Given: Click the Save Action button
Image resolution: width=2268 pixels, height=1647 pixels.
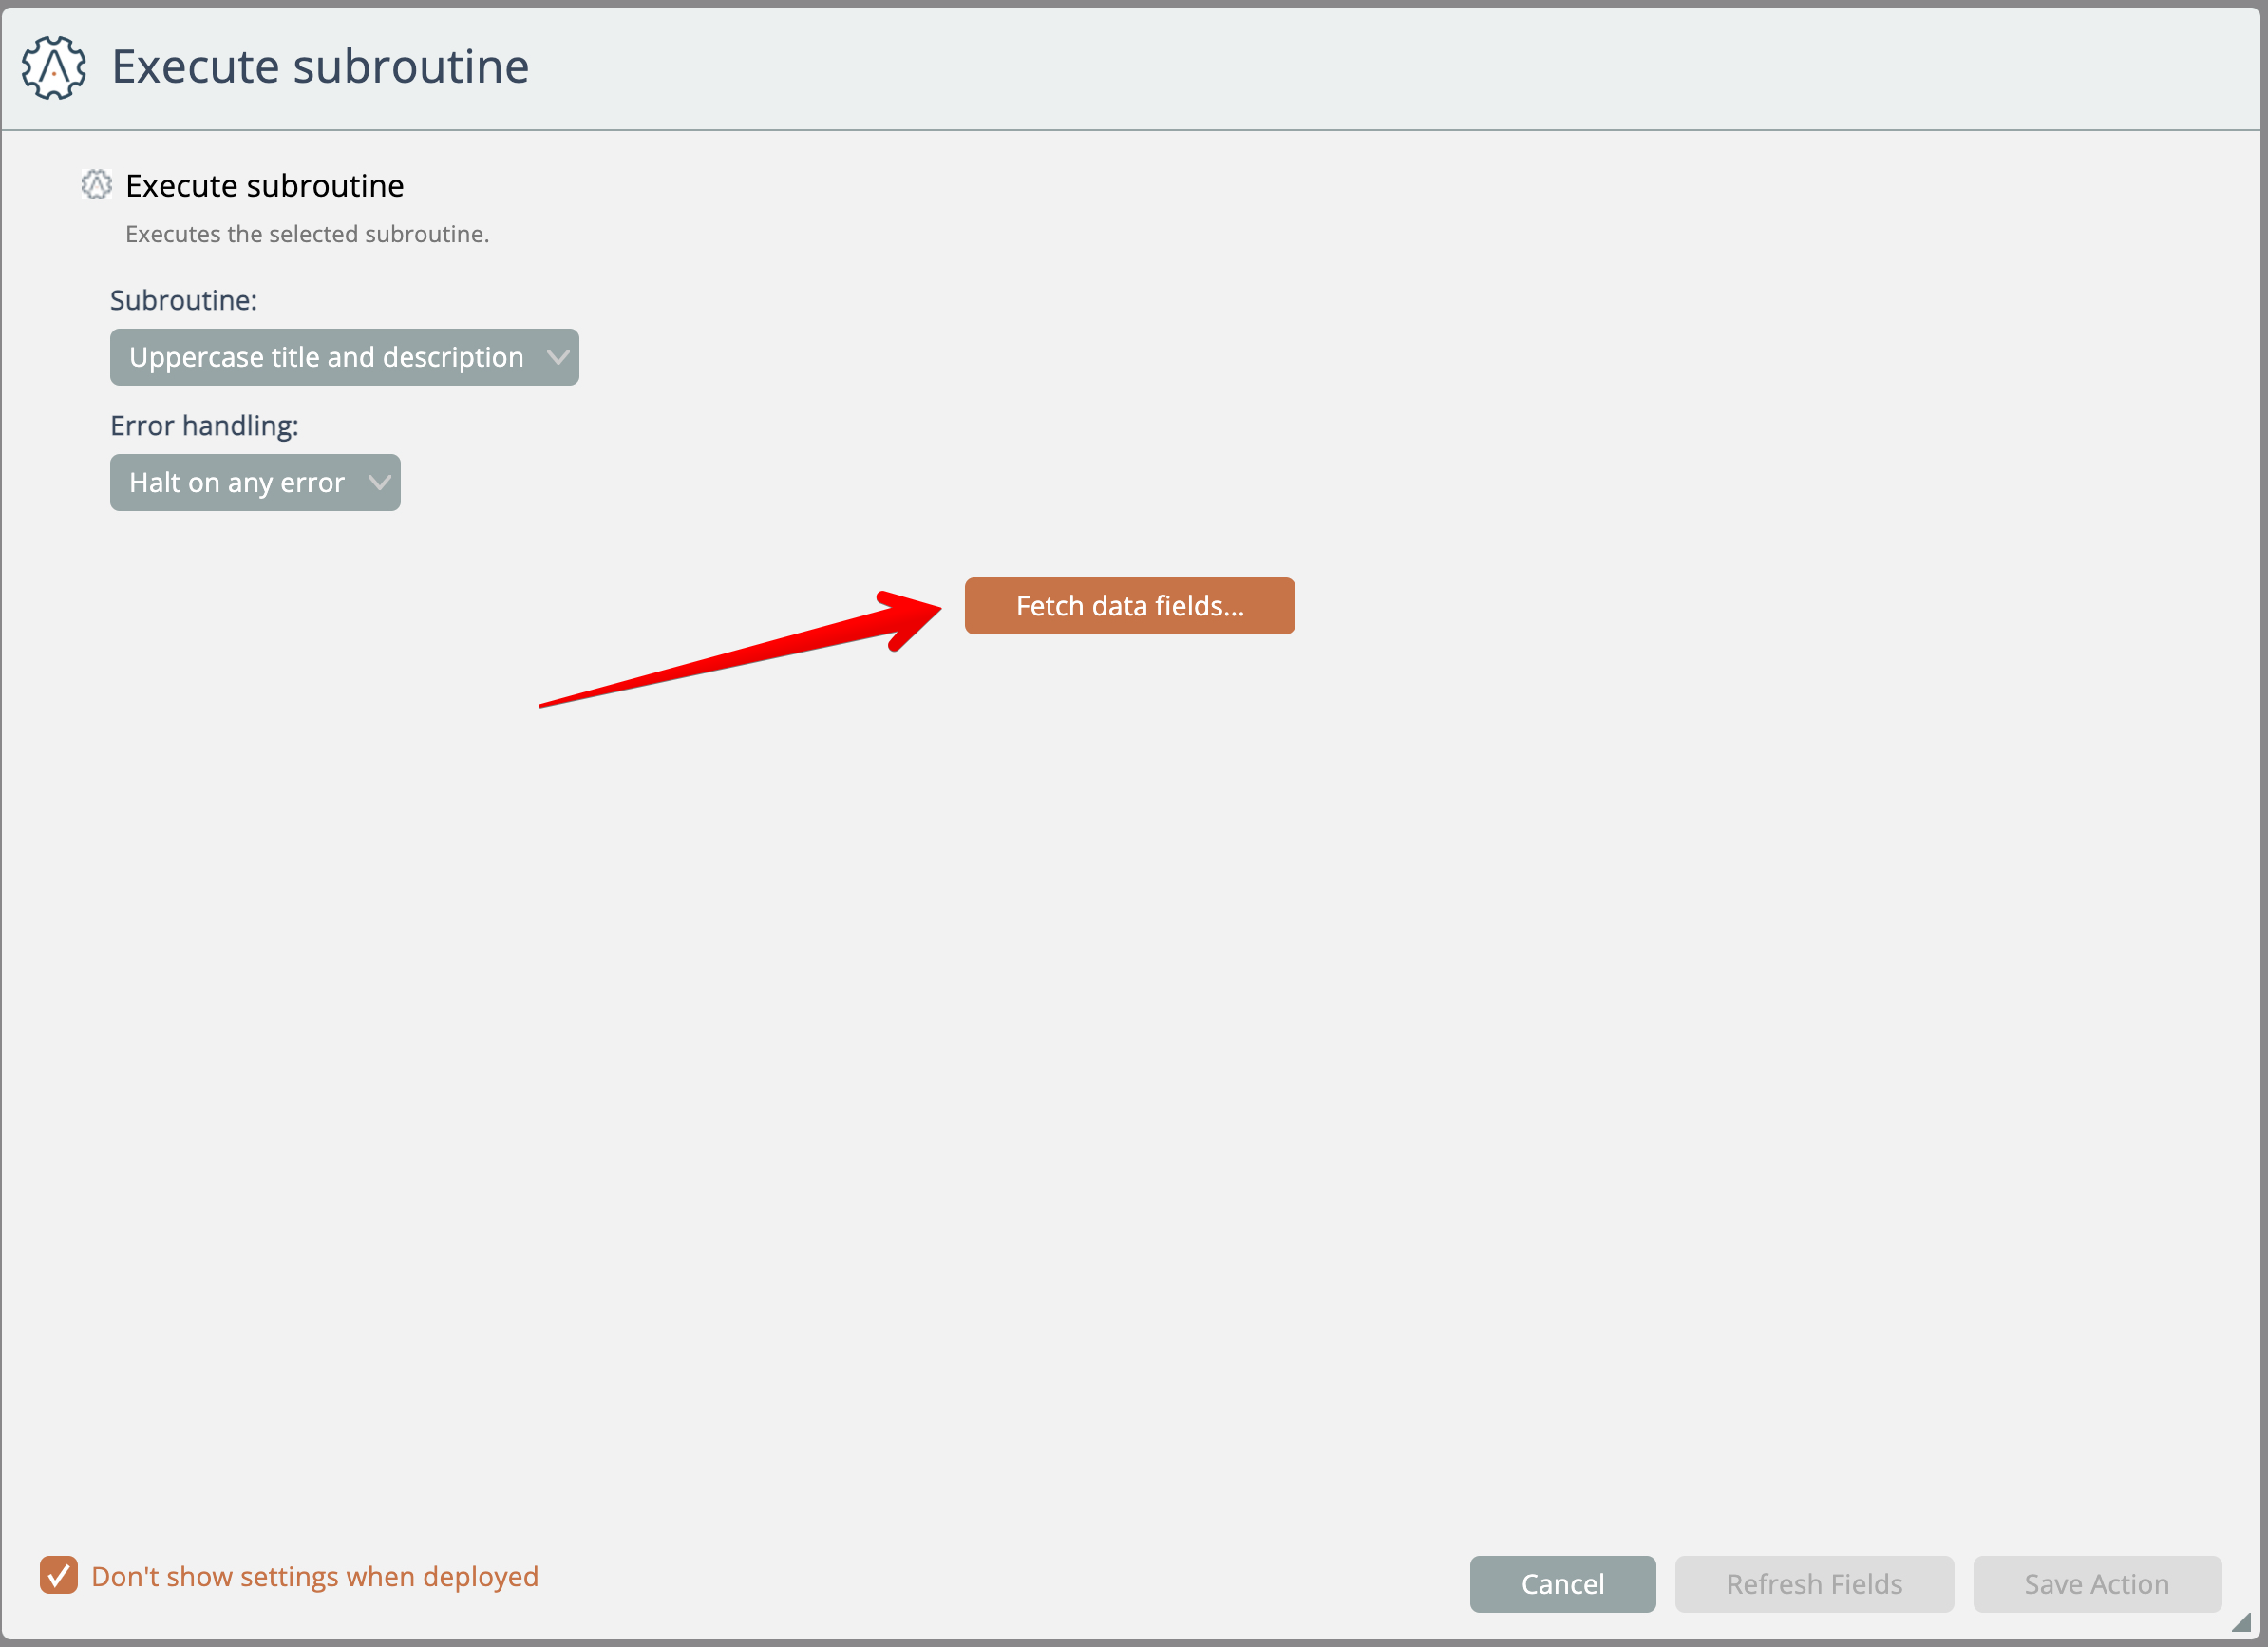Looking at the screenshot, I should coord(2096,1584).
